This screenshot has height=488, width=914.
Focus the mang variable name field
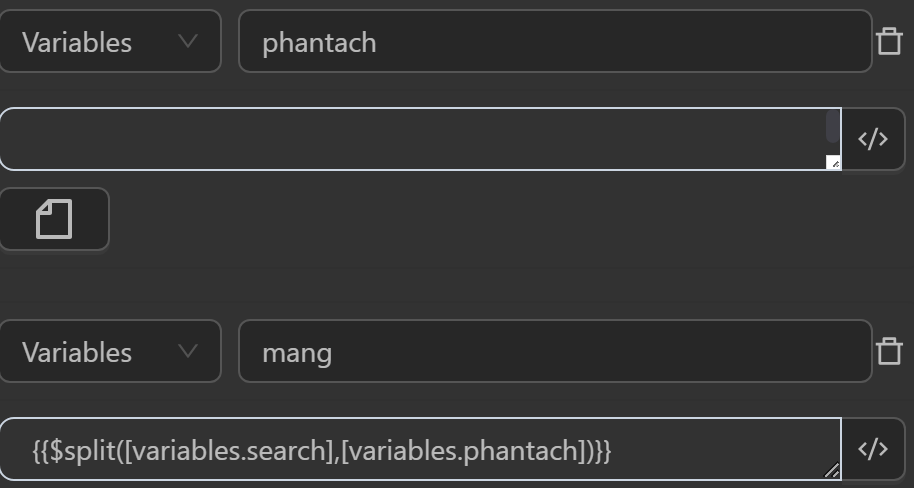[554, 351]
